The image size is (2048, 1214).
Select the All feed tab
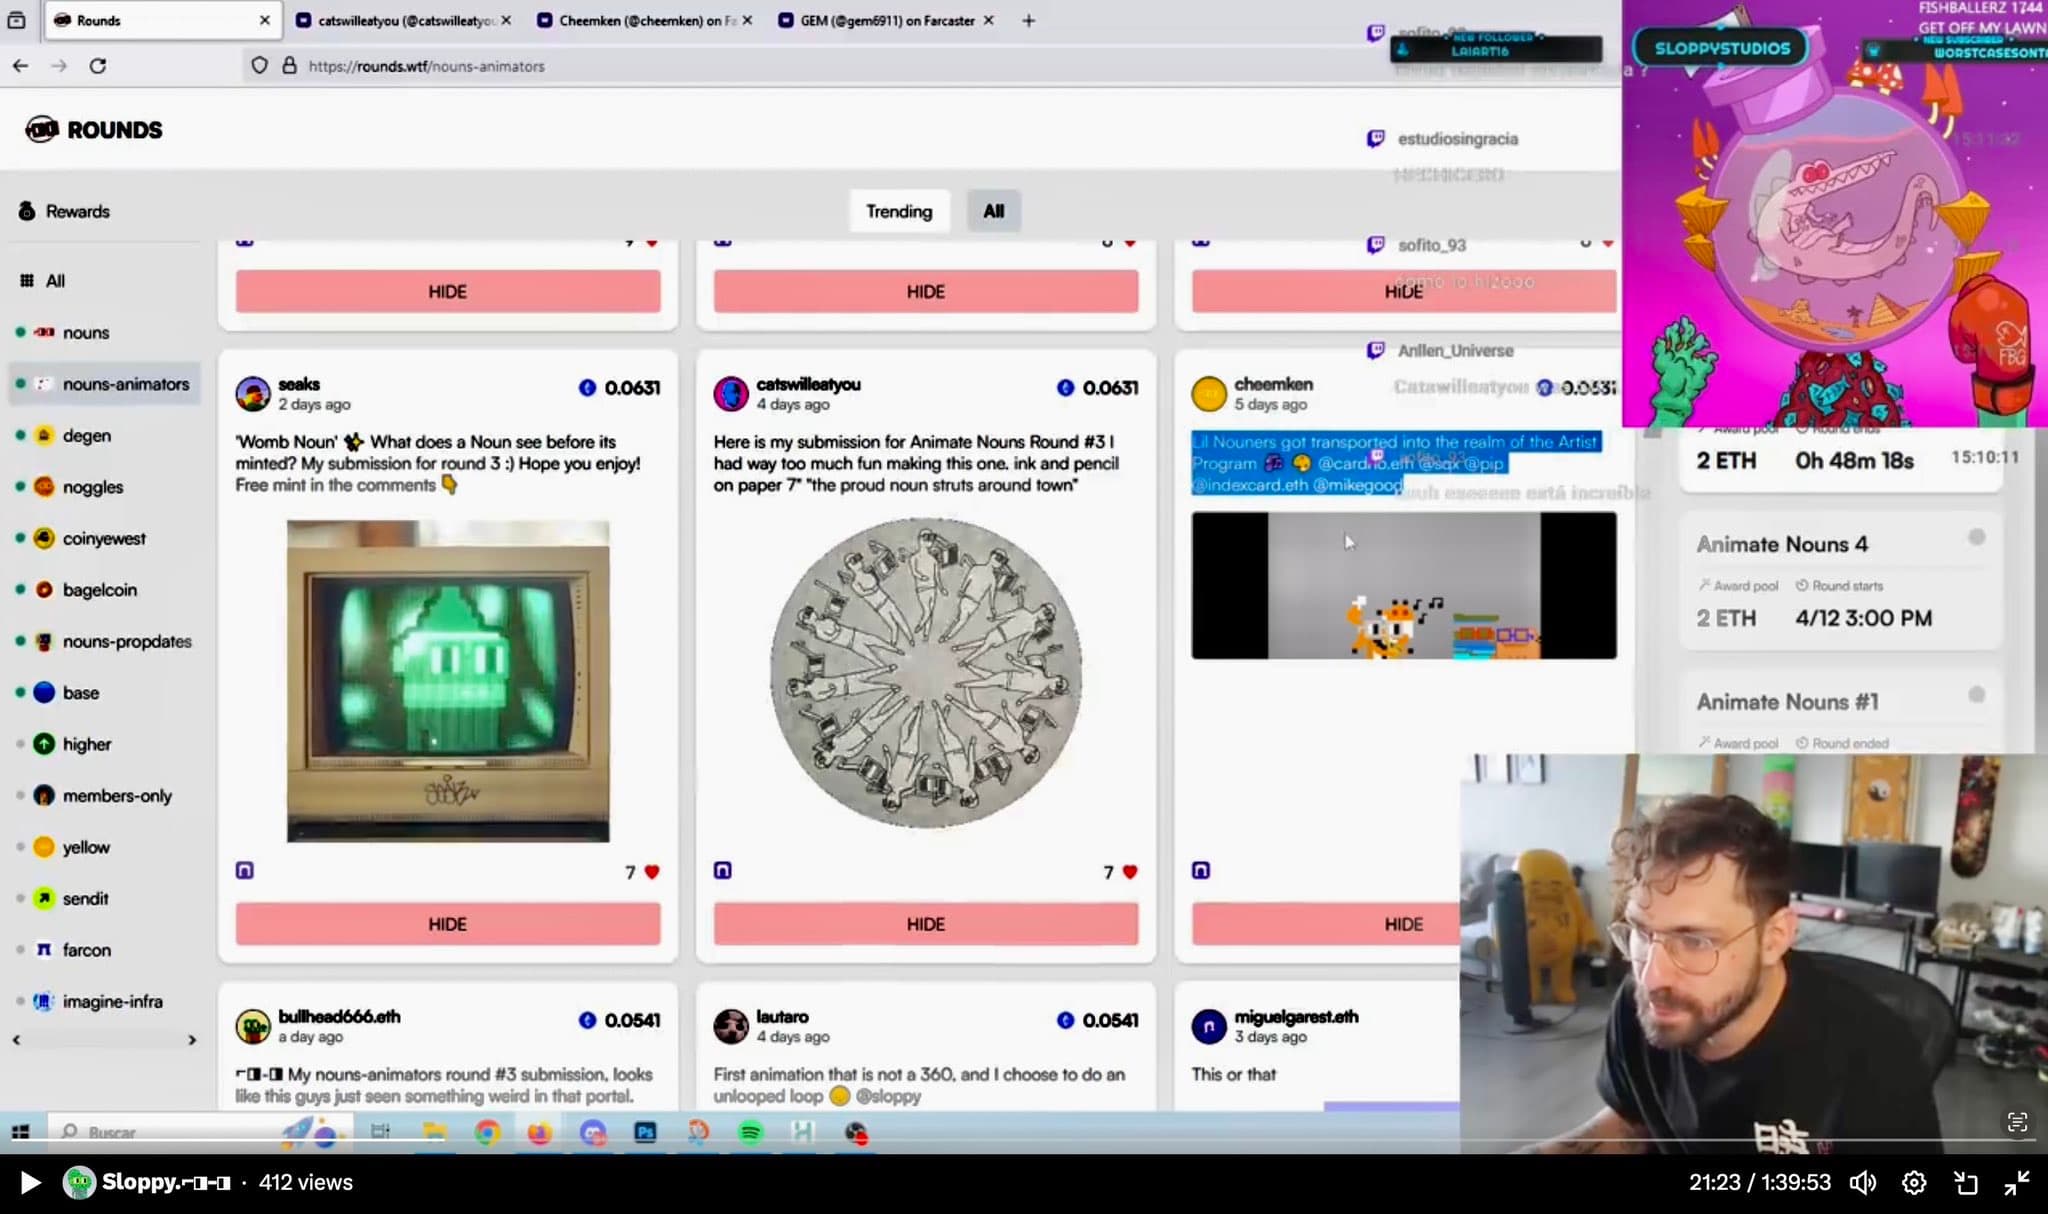(x=993, y=211)
